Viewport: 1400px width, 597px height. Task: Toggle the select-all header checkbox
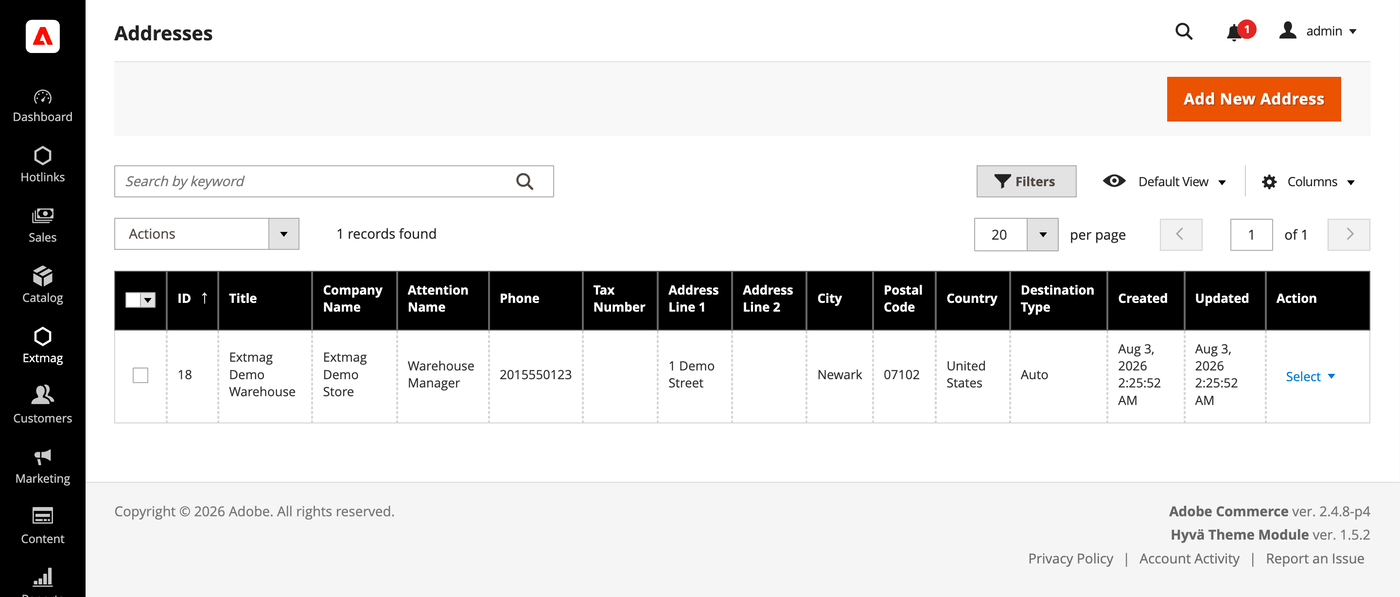coord(133,299)
